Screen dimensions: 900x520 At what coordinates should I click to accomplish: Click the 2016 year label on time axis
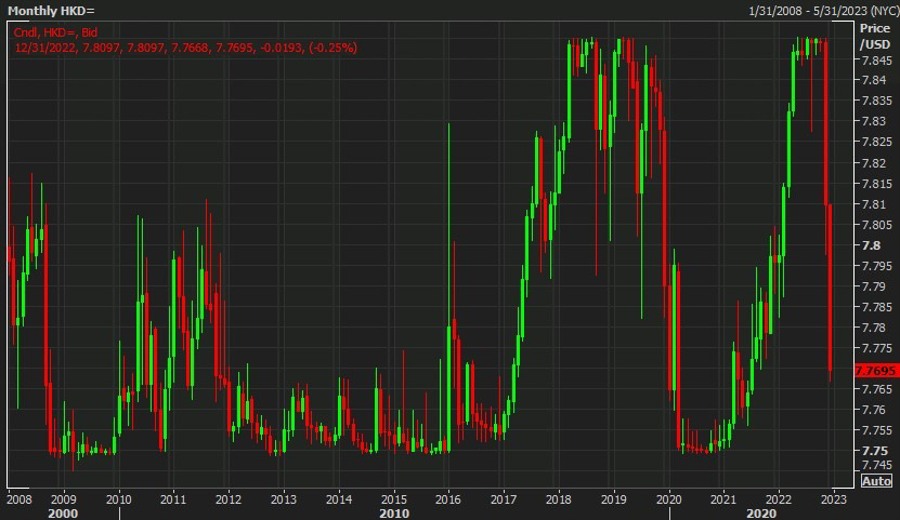point(449,498)
